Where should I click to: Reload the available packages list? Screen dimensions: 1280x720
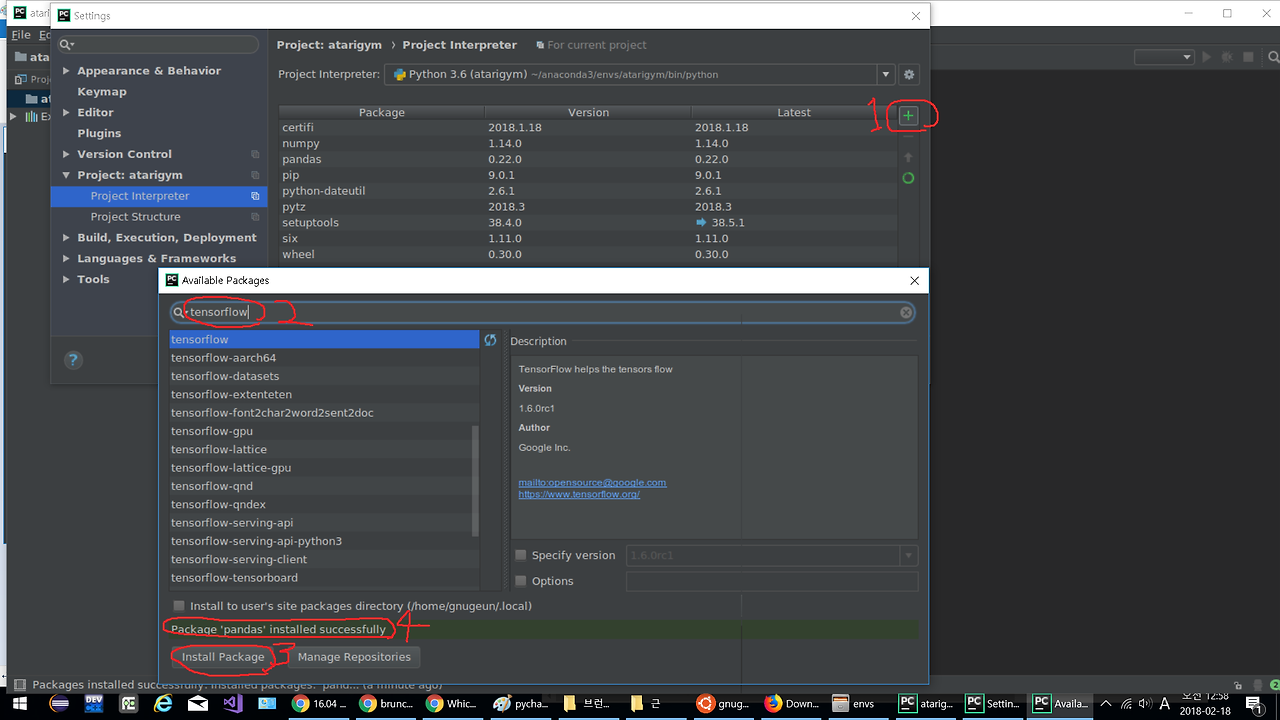(x=490, y=340)
